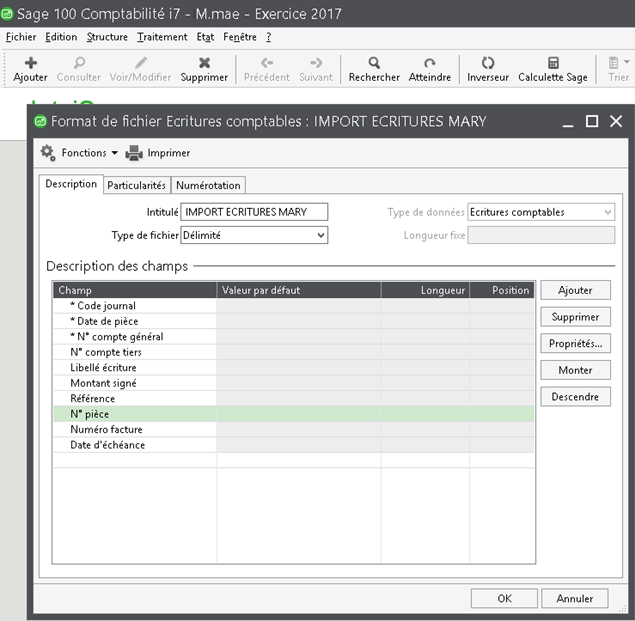Switch to the Description tab
The width and height of the screenshot is (635, 621).
[x=71, y=184]
